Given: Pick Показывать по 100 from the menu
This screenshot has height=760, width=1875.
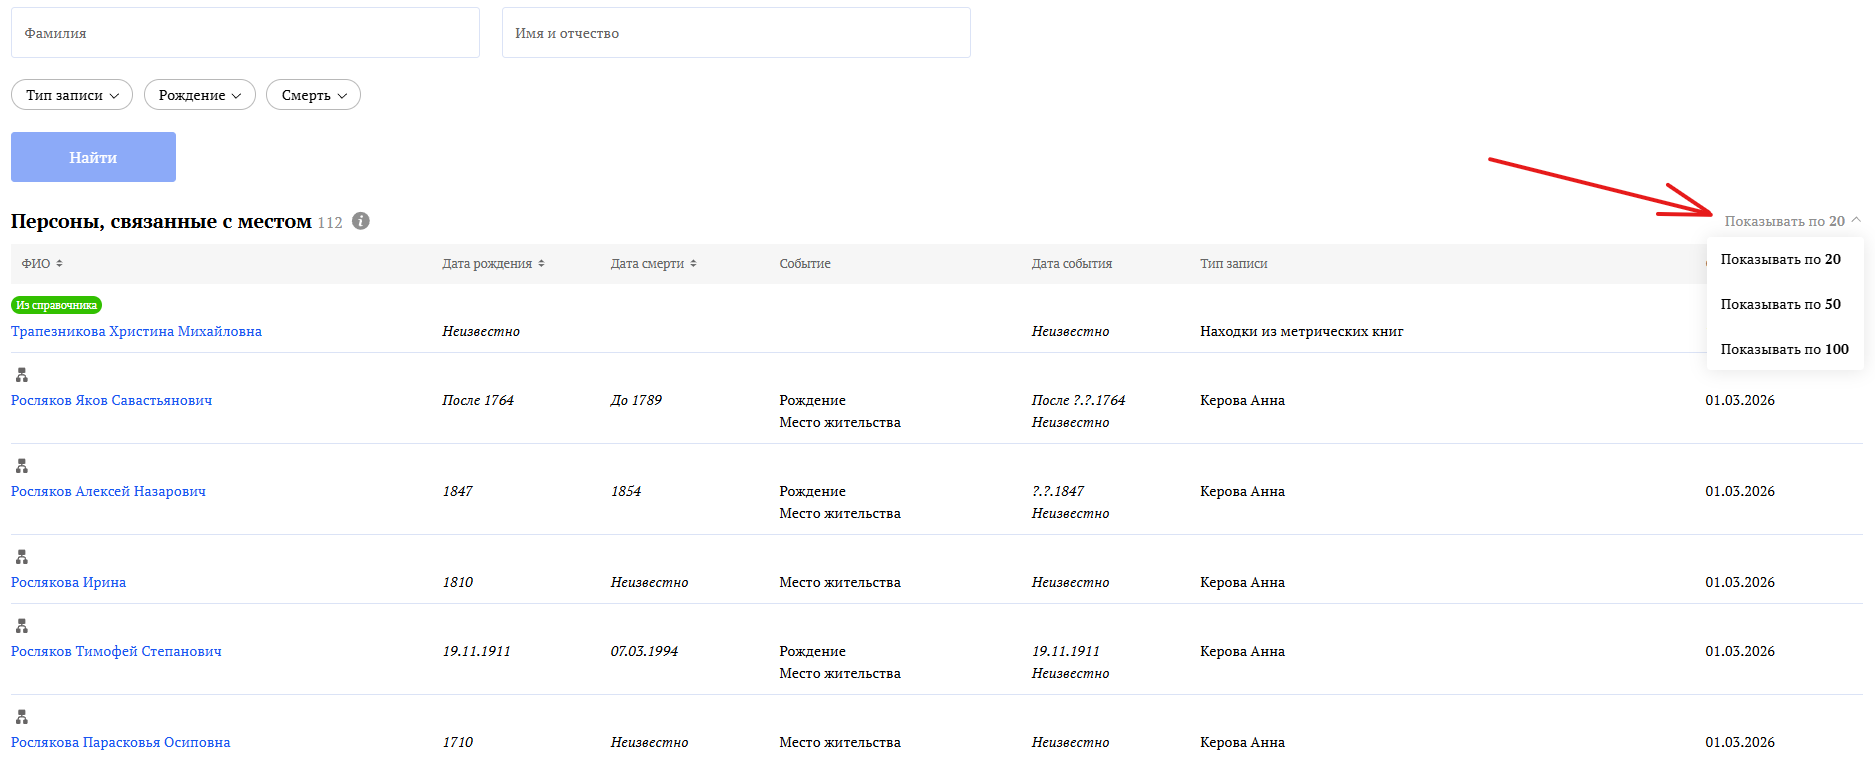Looking at the screenshot, I should pos(1784,349).
